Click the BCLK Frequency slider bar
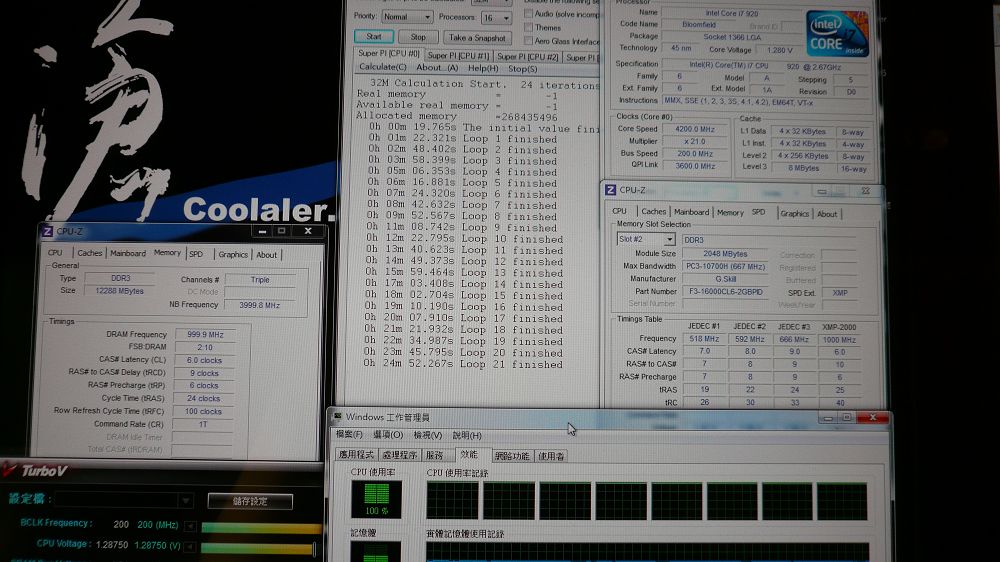 (x=261, y=528)
